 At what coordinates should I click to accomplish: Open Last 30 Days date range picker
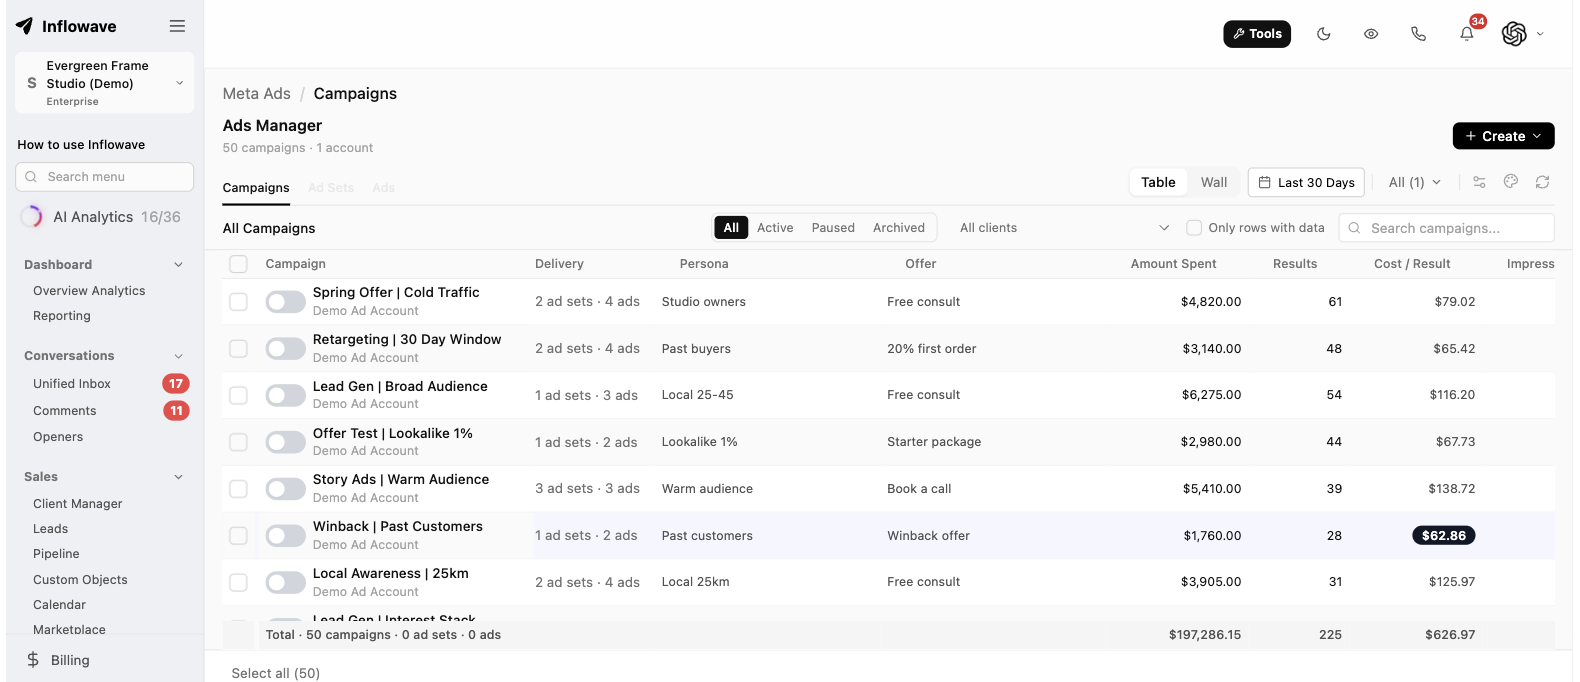(1306, 182)
